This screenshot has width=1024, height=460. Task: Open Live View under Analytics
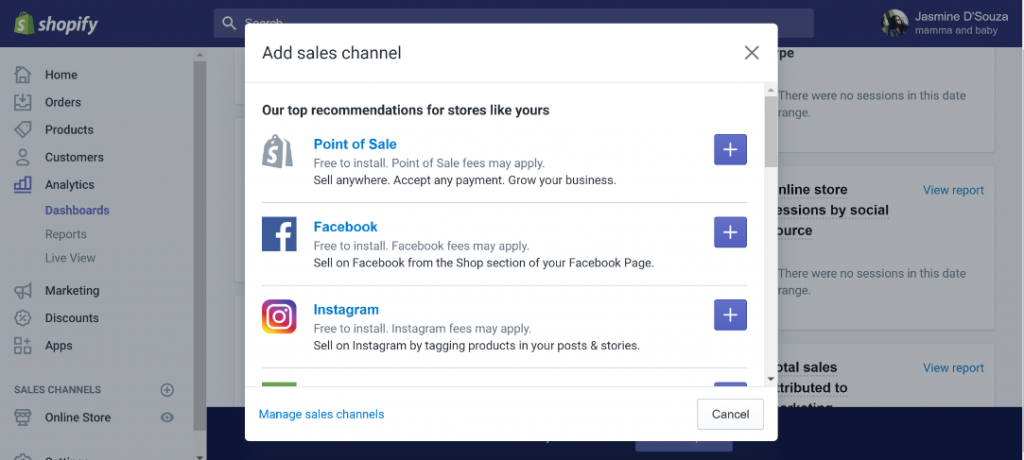[x=70, y=258]
